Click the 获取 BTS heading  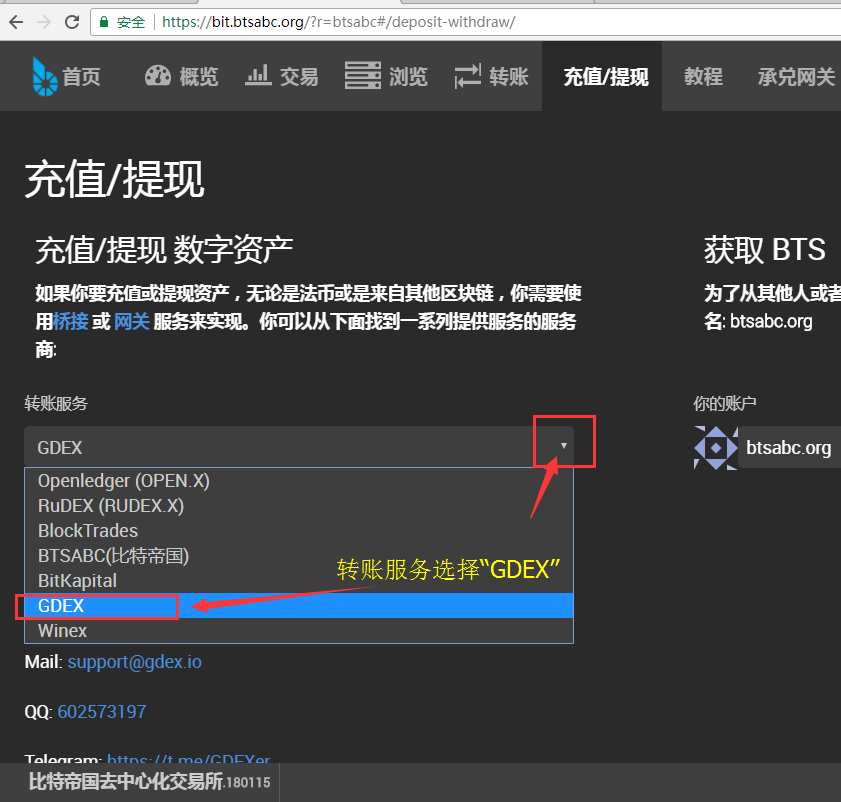tap(765, 249)
